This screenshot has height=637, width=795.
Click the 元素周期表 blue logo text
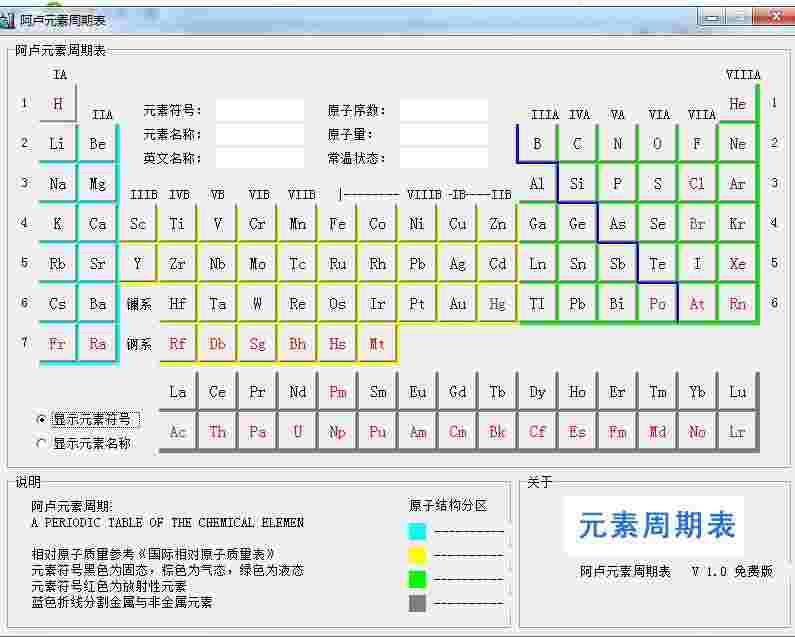657,525
